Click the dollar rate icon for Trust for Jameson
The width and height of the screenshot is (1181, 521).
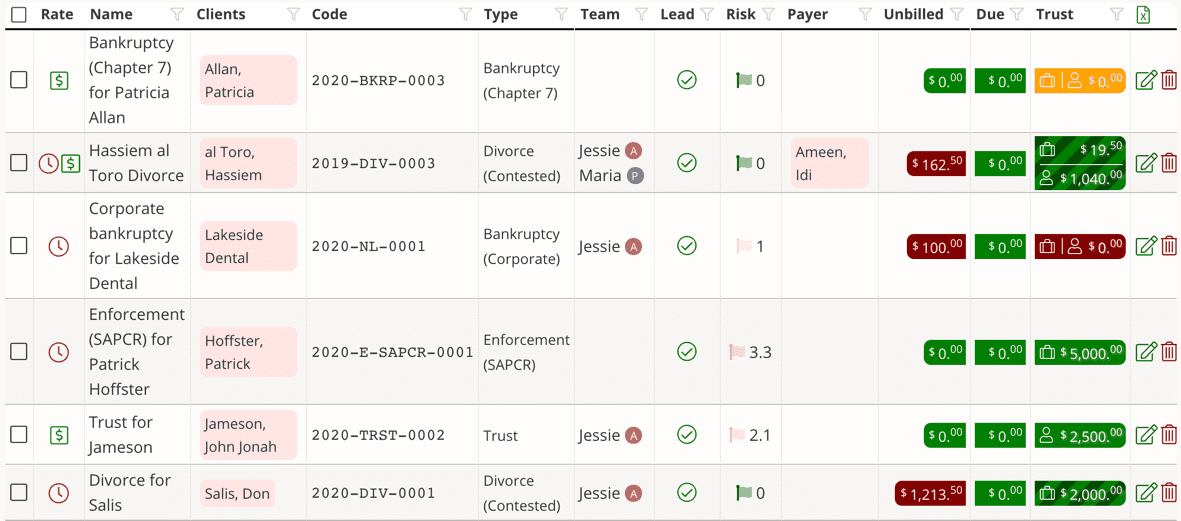pos(59,435)
